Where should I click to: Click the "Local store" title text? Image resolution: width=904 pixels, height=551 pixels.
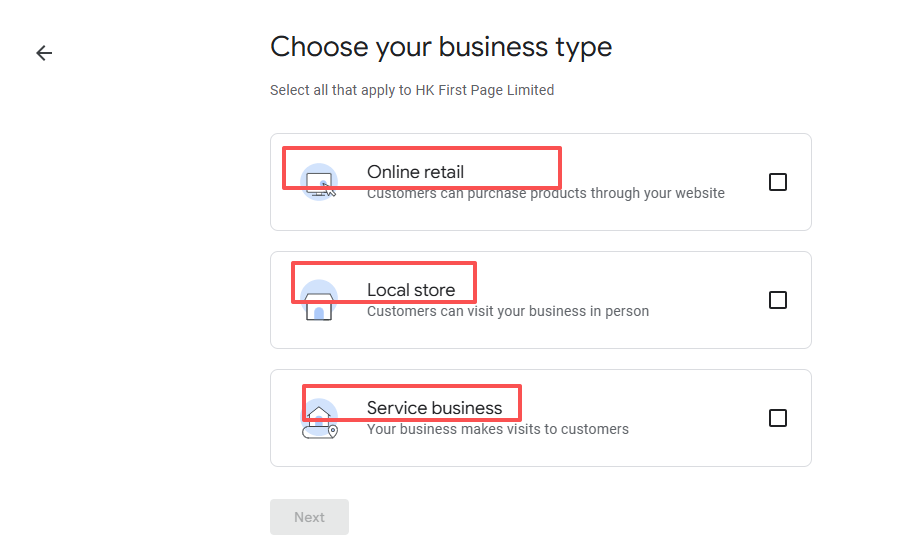[x=410, y=290]
